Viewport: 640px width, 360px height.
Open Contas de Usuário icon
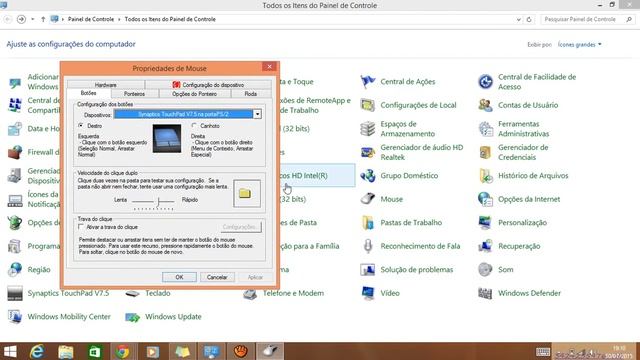pyautogui.click(x=485, y=105)
